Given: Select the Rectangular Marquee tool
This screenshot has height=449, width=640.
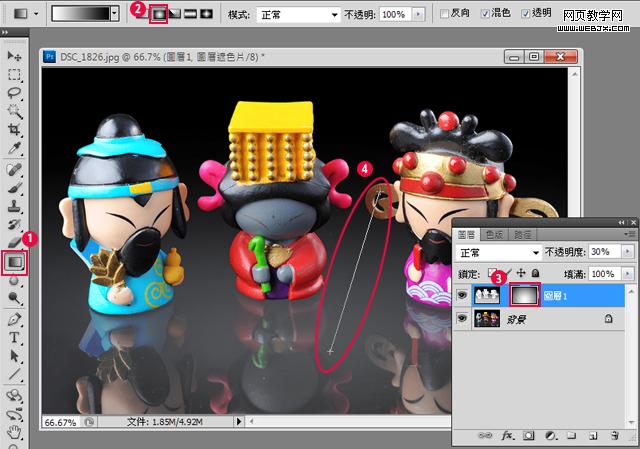Looking at the screenshot, I should click(14, 75).
